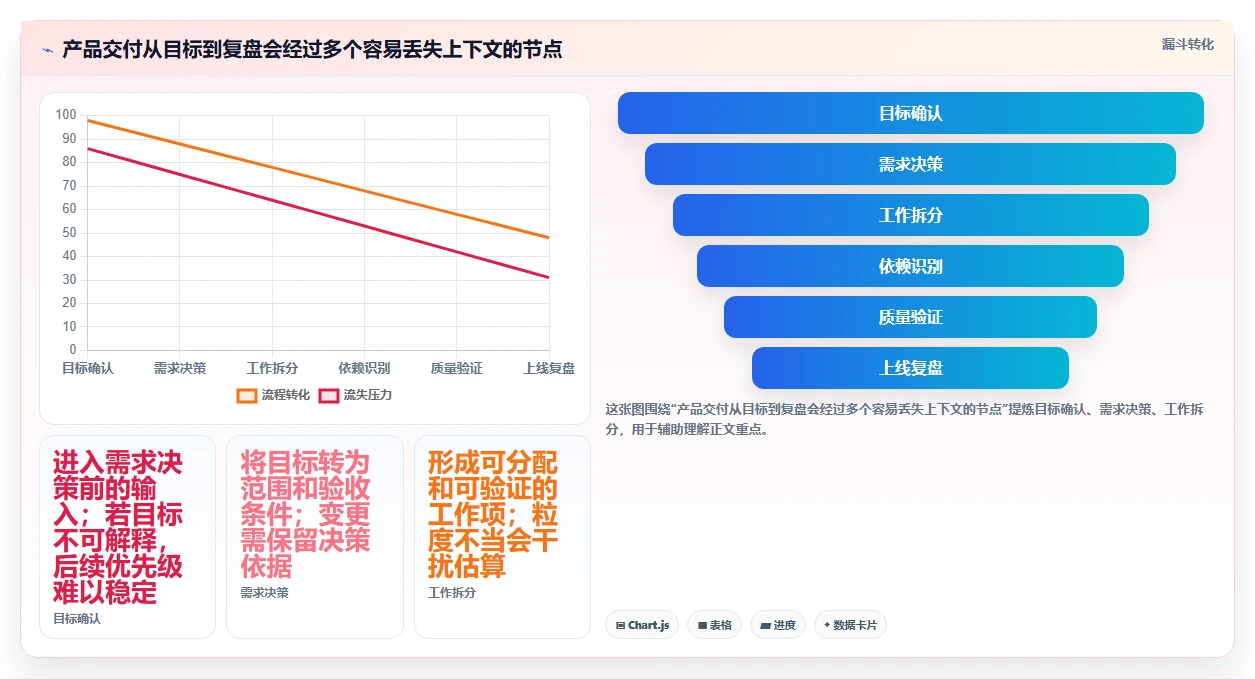
Task: Select the 质量验证 funnel bar
Action: (910, 317)
